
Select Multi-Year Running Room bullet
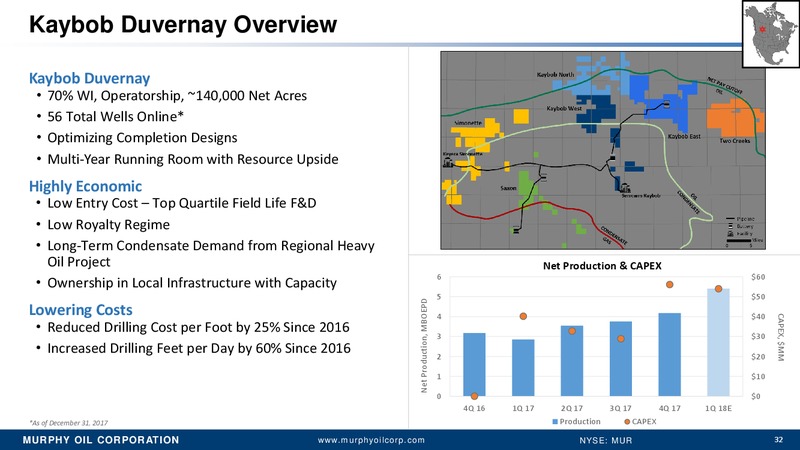coord(193,159)
